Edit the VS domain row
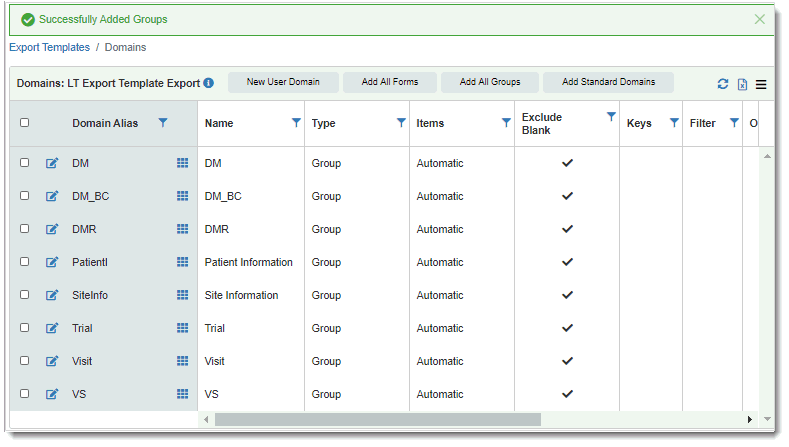The width and height of the screenshot is (789, 447). click(x=52, y=394)
